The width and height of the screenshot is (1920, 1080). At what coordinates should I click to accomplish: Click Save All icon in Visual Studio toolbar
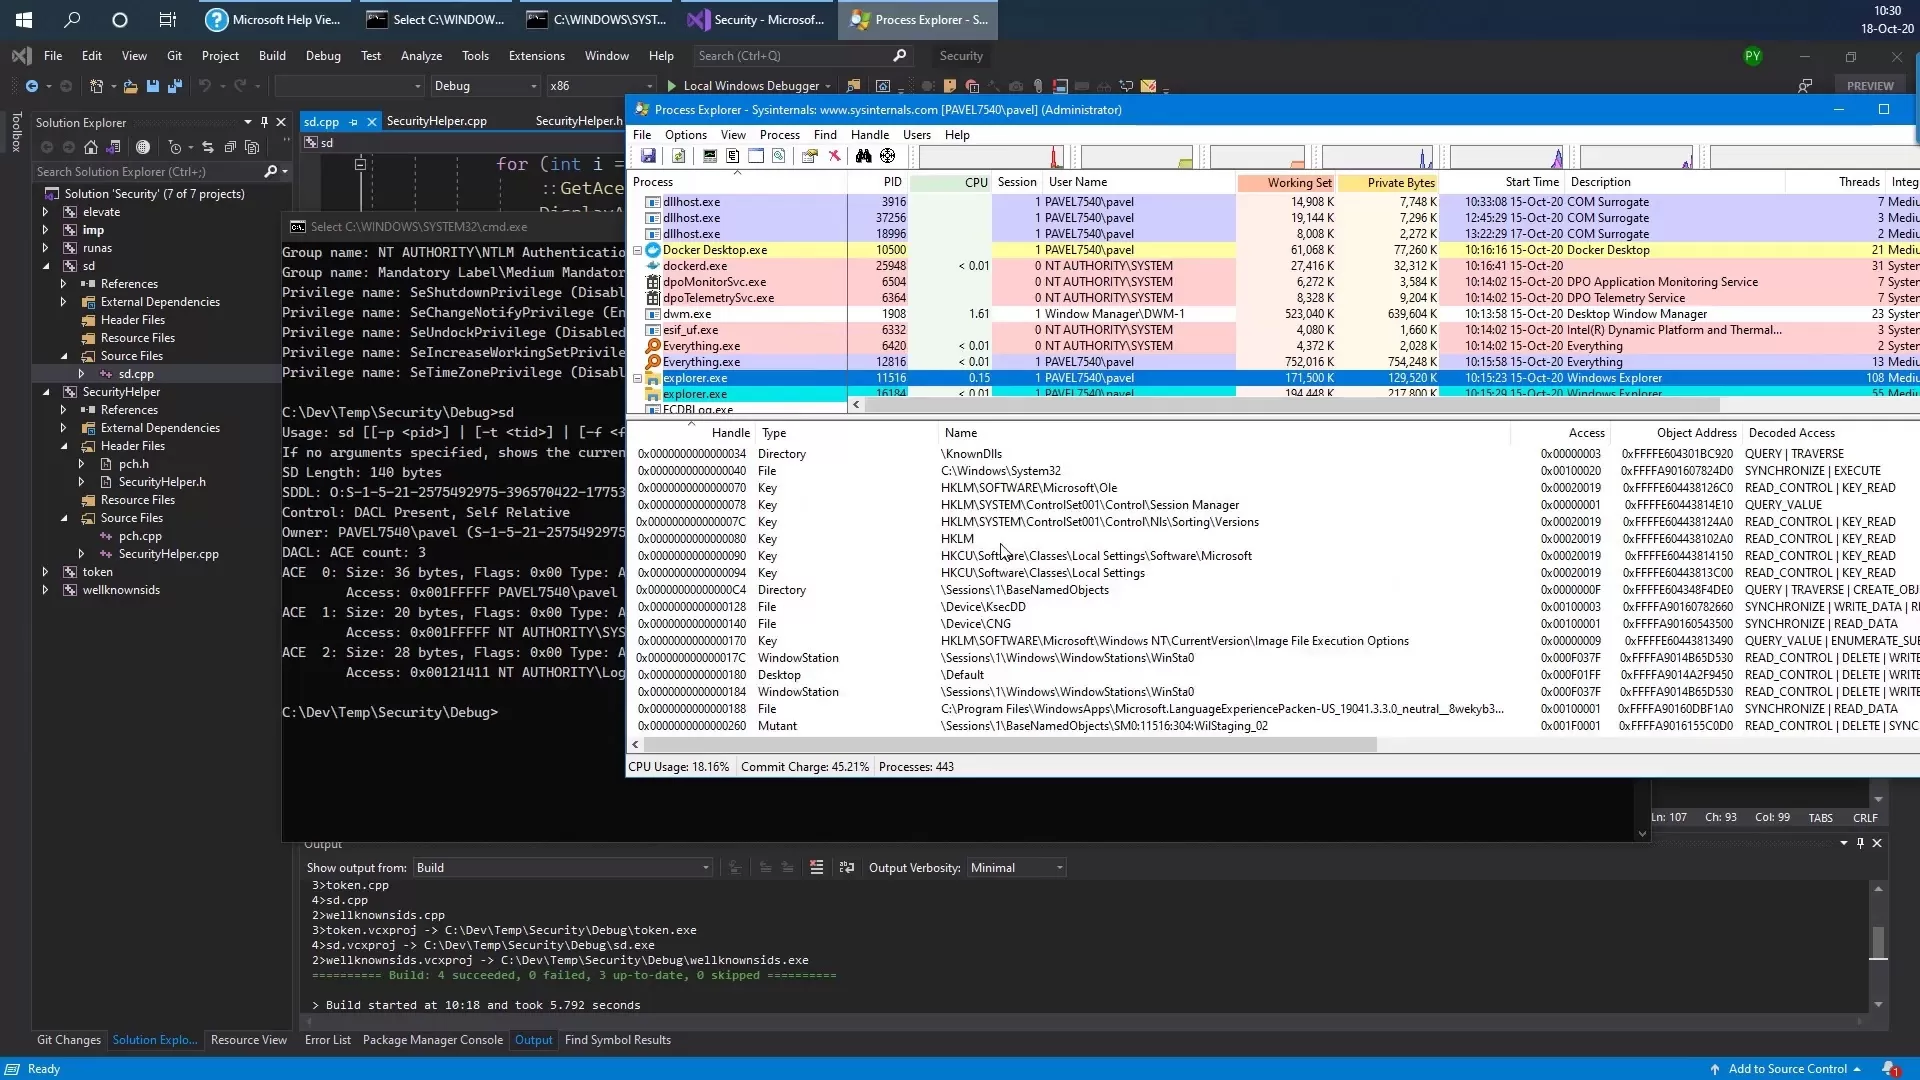click(x=174, y=86)
